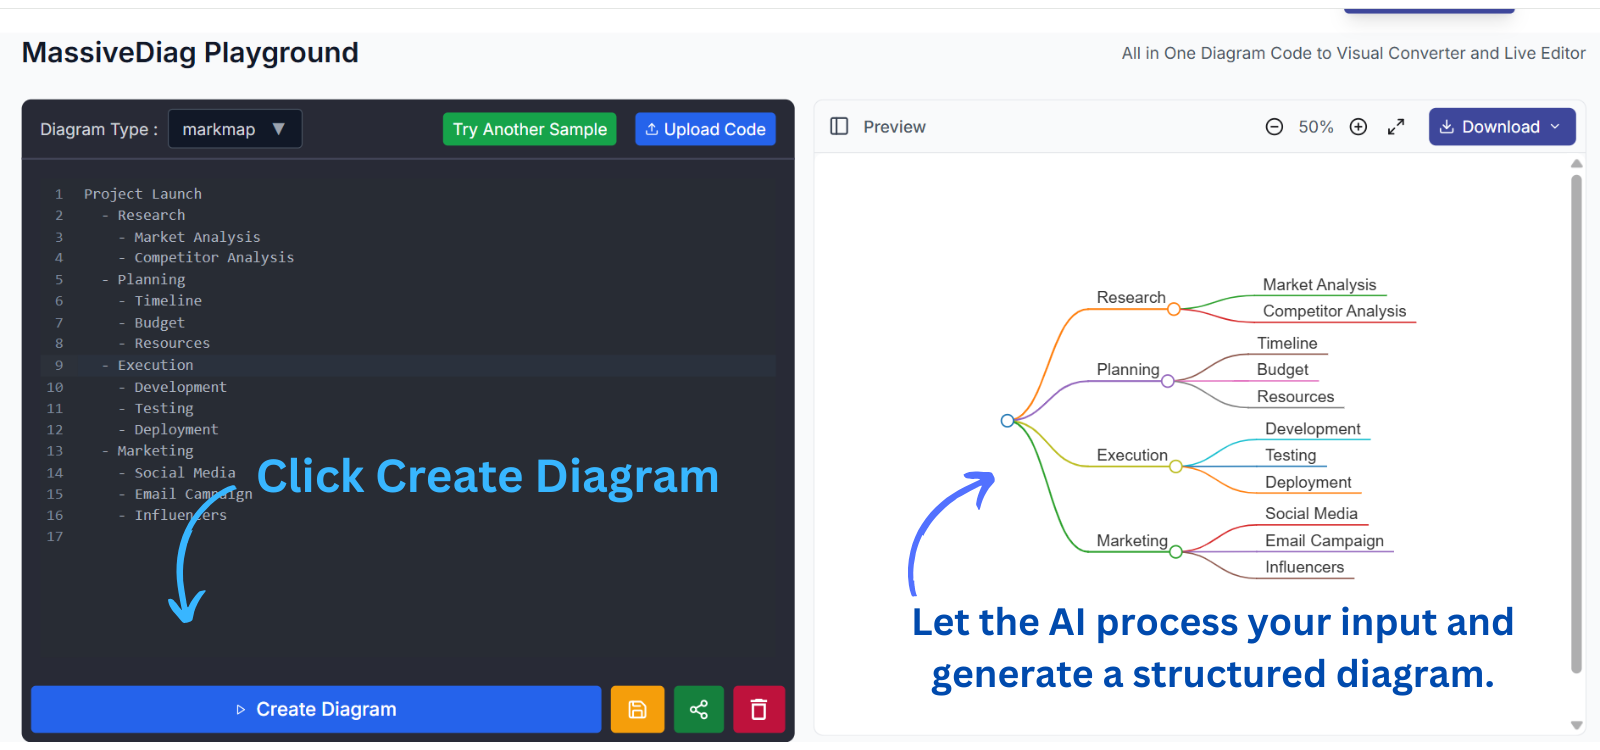Collapse the Marketing node circle

click(1176, 552)
